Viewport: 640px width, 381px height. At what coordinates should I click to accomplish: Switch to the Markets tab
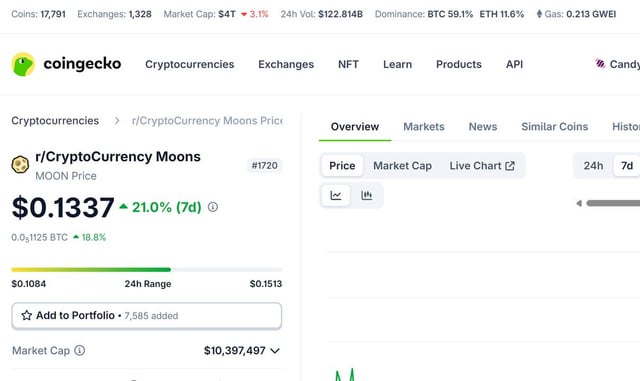click(424, 127)
